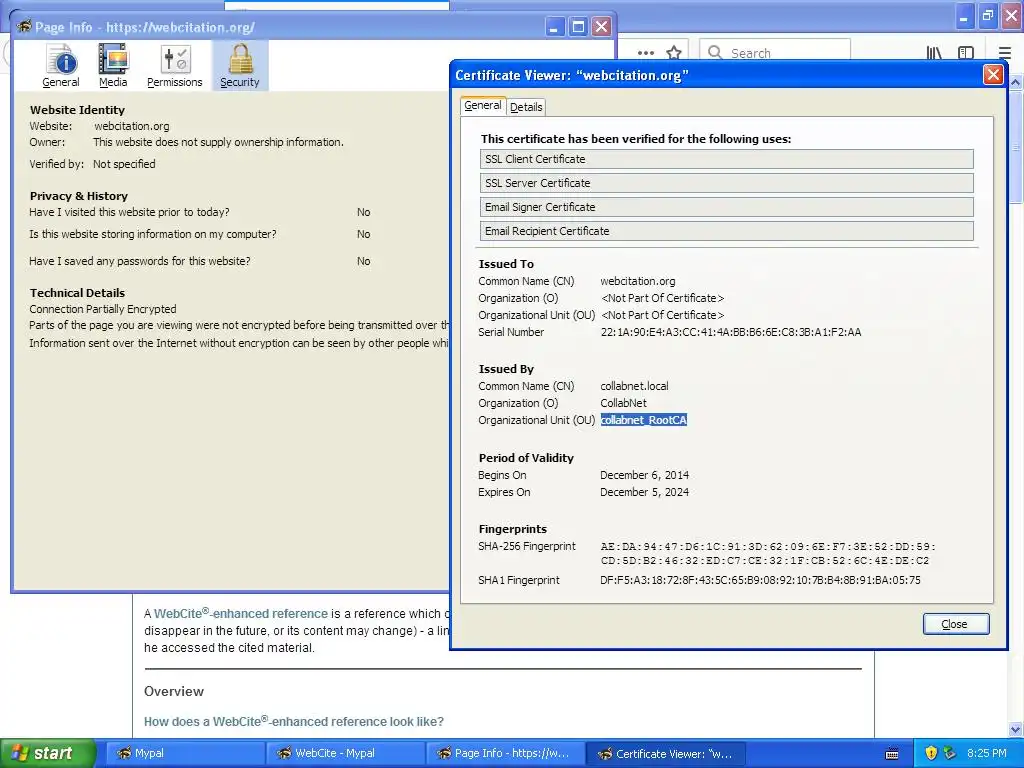Open the browser hamburger menu
This screenshot has width=1024, height=768.
tap(1006, 53)
